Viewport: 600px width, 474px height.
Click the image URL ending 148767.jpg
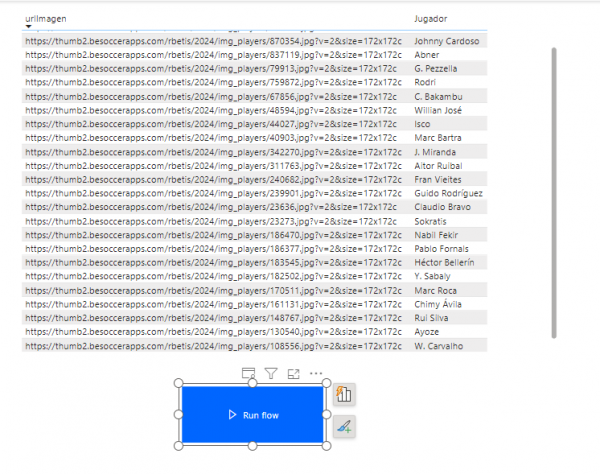pos(214,318)
